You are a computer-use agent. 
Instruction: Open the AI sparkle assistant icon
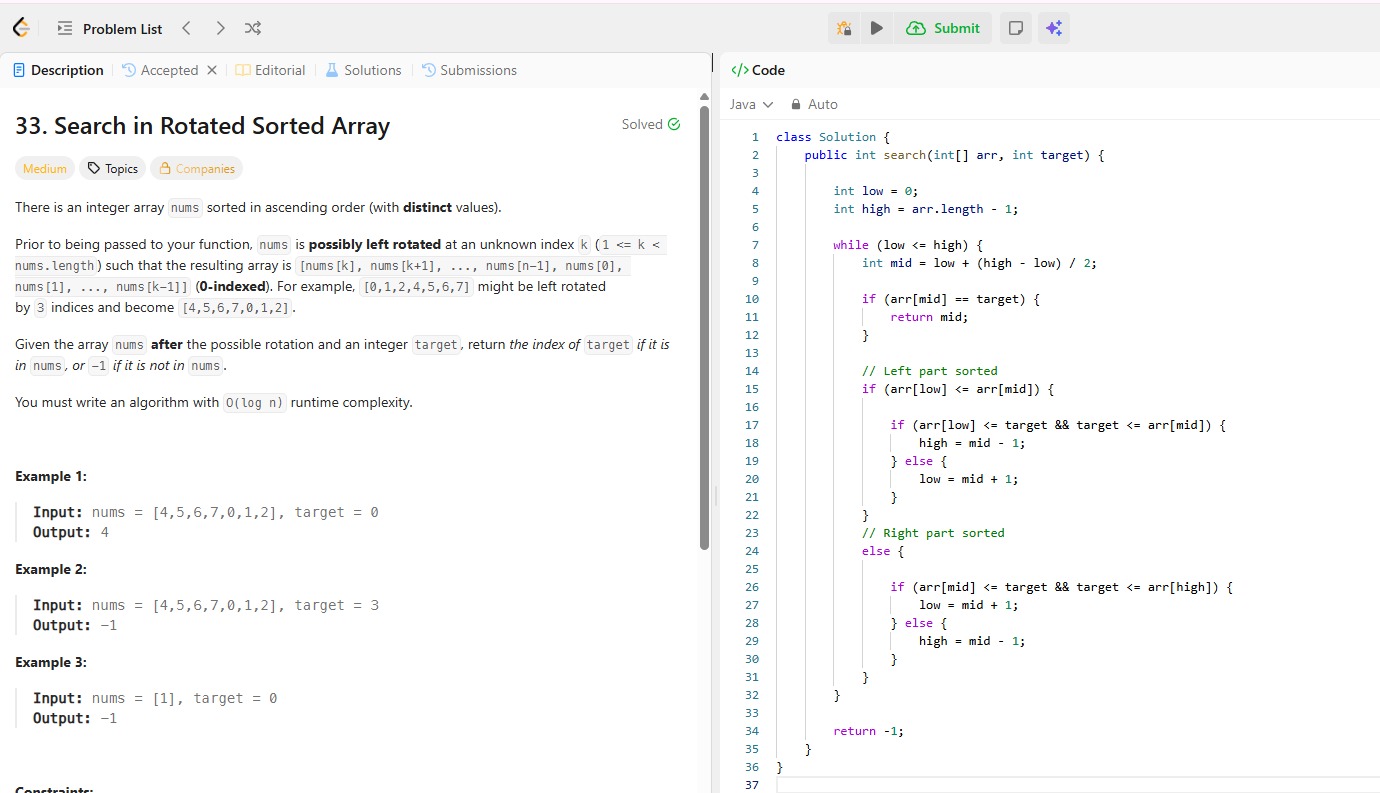(x=1053, y=28)
